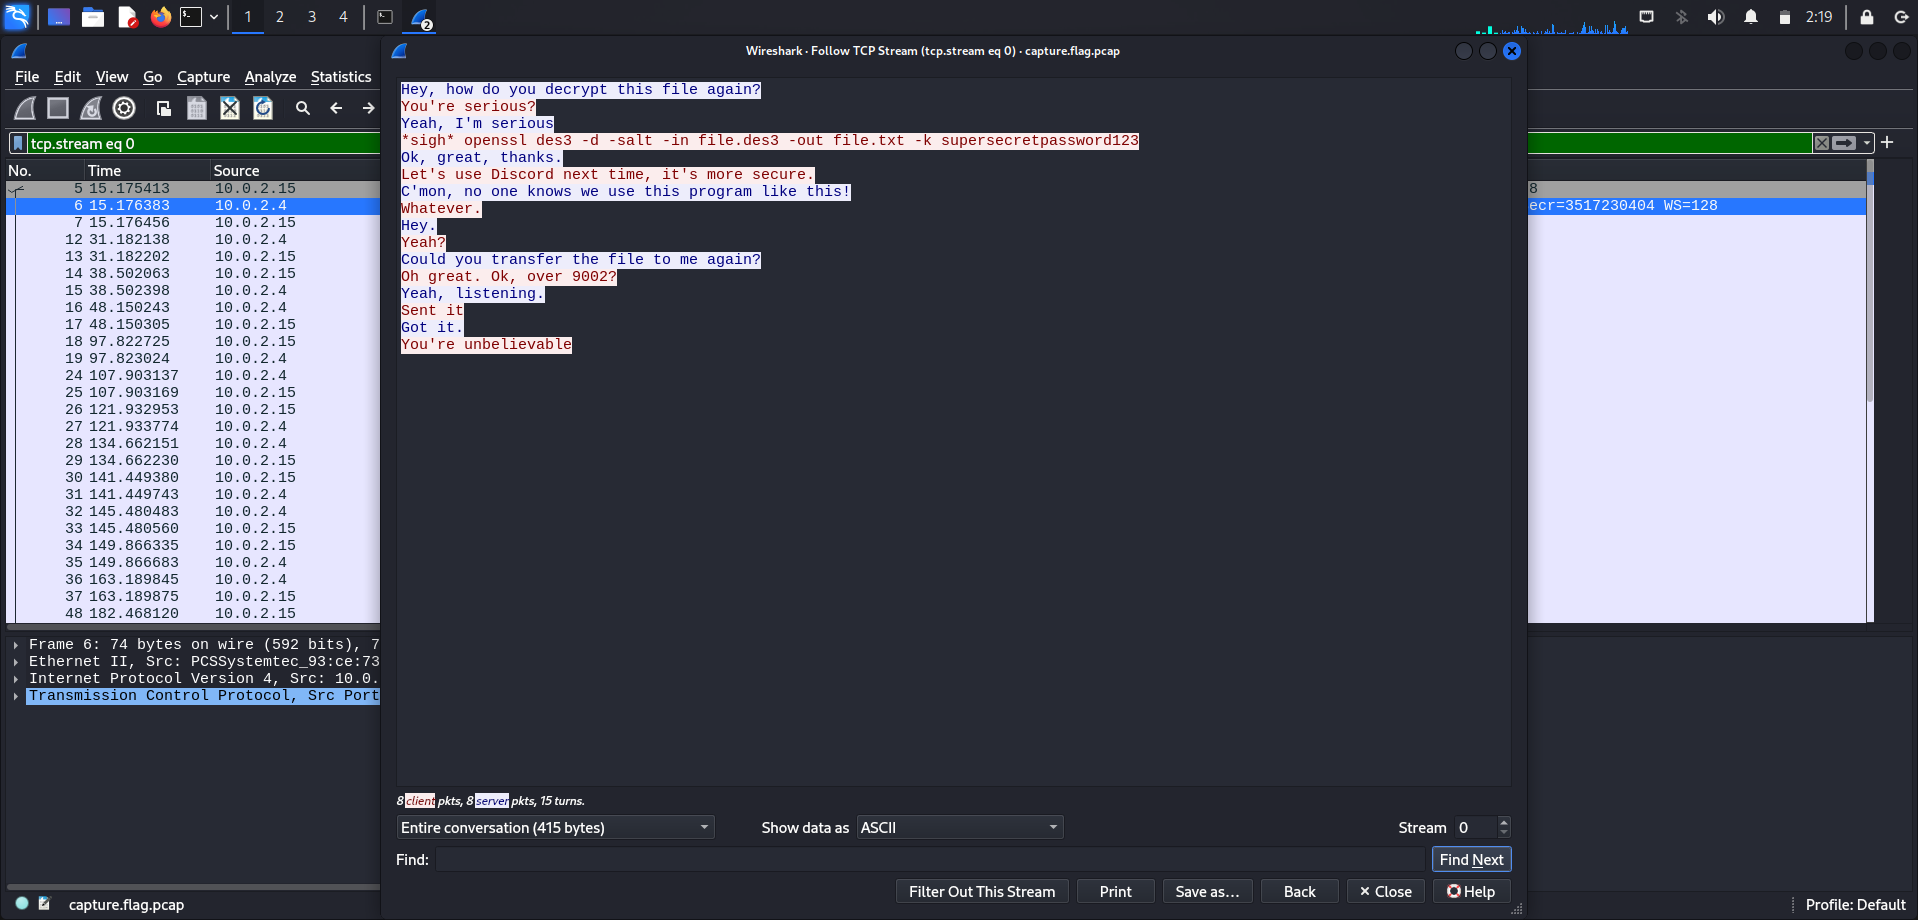Open capture options gear icon
The width and height of the screenshot is (1918, 920).
click(124, 108)
